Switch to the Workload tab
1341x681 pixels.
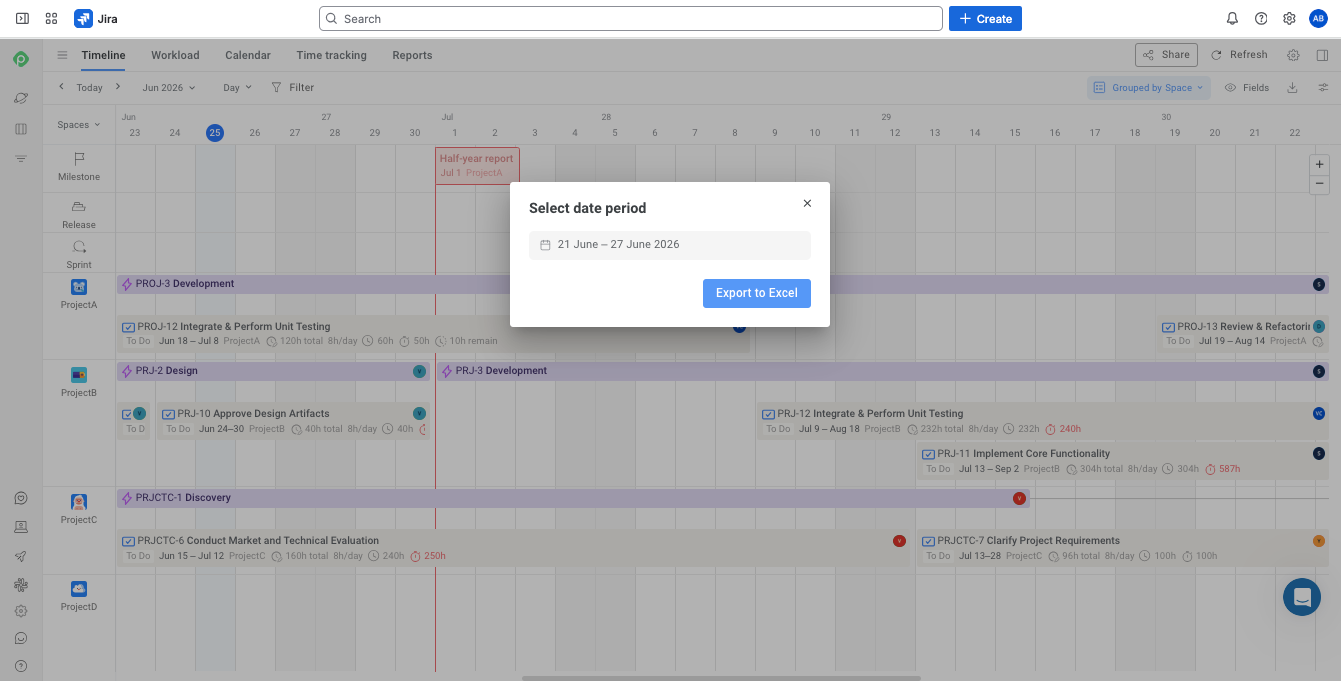coord(175,55)
